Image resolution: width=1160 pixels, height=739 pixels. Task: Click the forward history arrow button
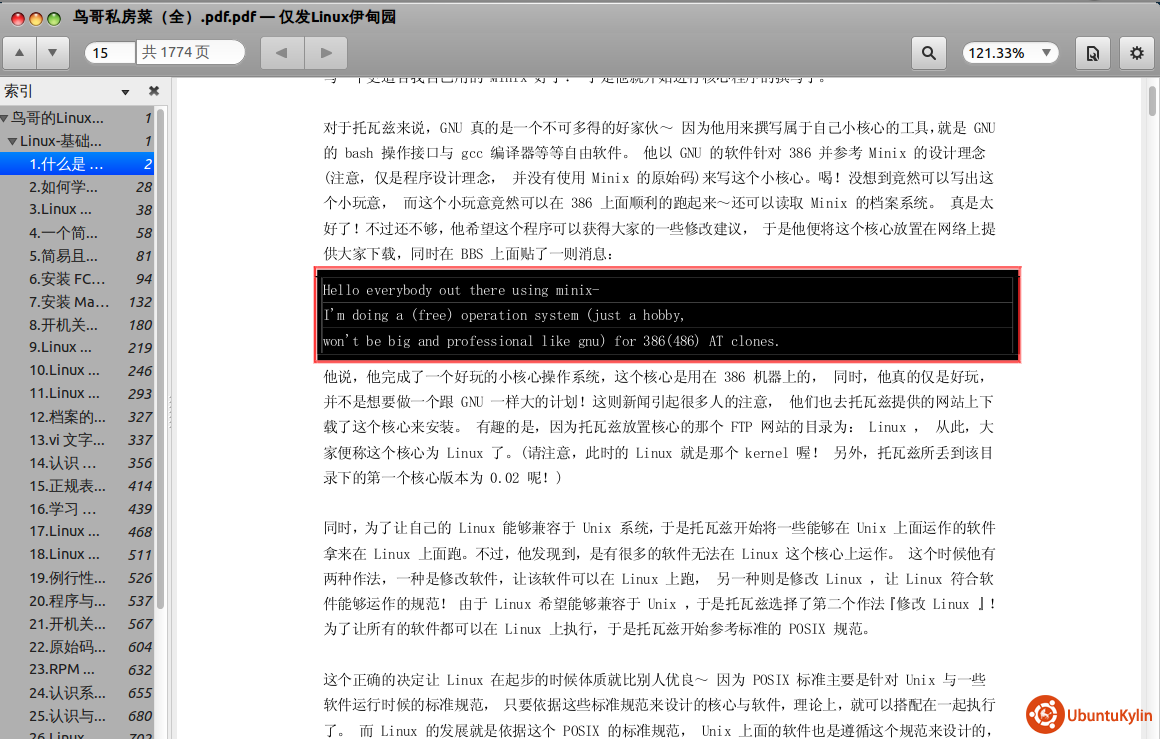(x=325, y=53)
